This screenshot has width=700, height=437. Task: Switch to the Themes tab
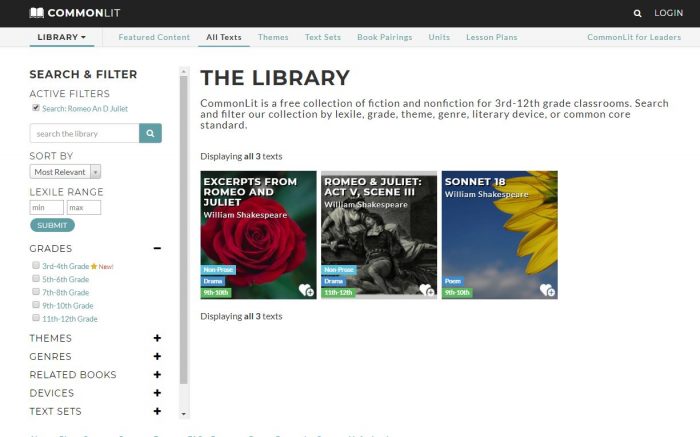(x=273, y=37)
